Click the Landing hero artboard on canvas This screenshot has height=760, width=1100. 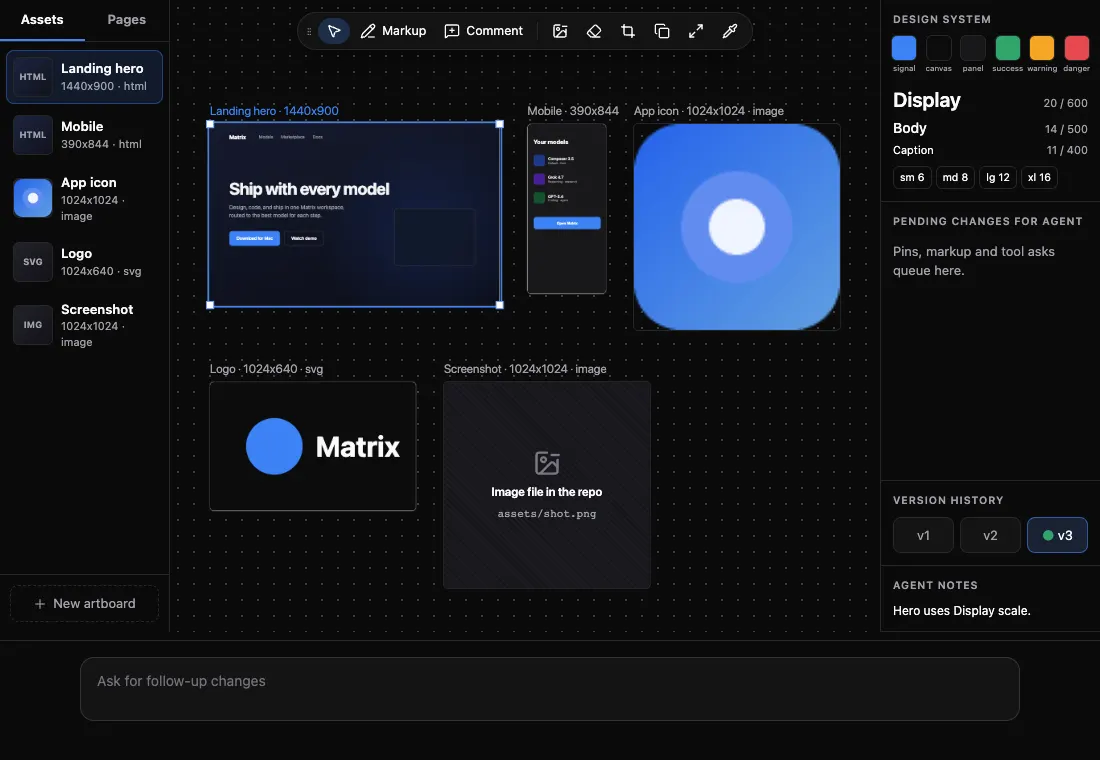355,214
